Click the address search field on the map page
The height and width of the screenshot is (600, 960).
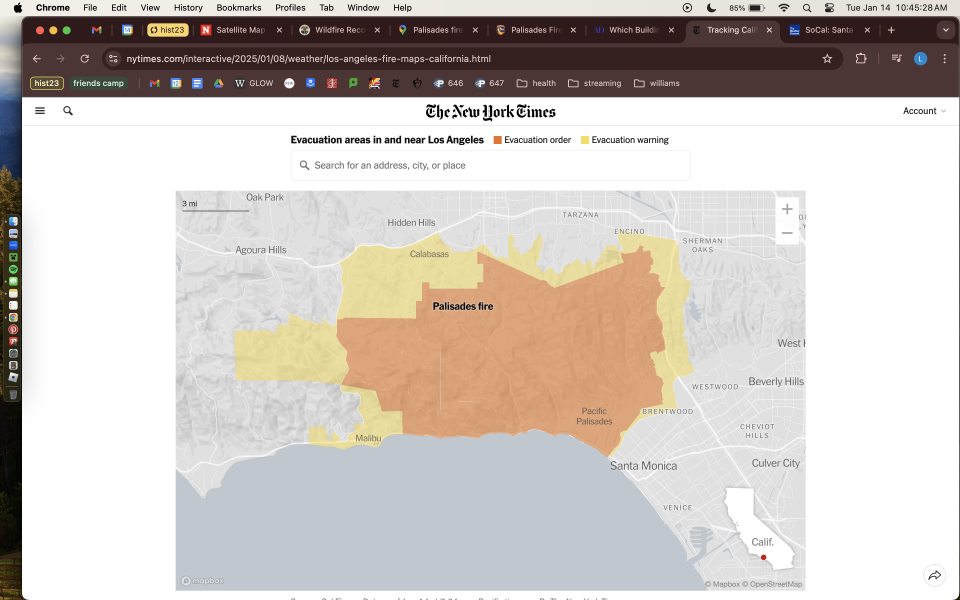490,165
